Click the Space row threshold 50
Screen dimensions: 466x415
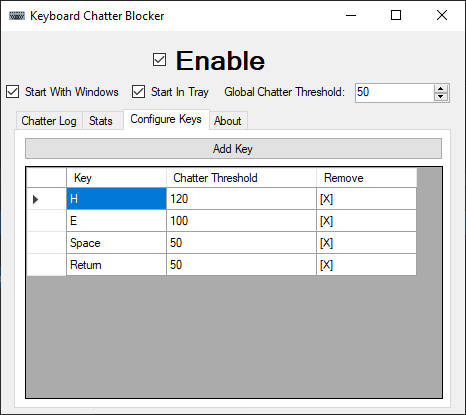click(241, 243)
